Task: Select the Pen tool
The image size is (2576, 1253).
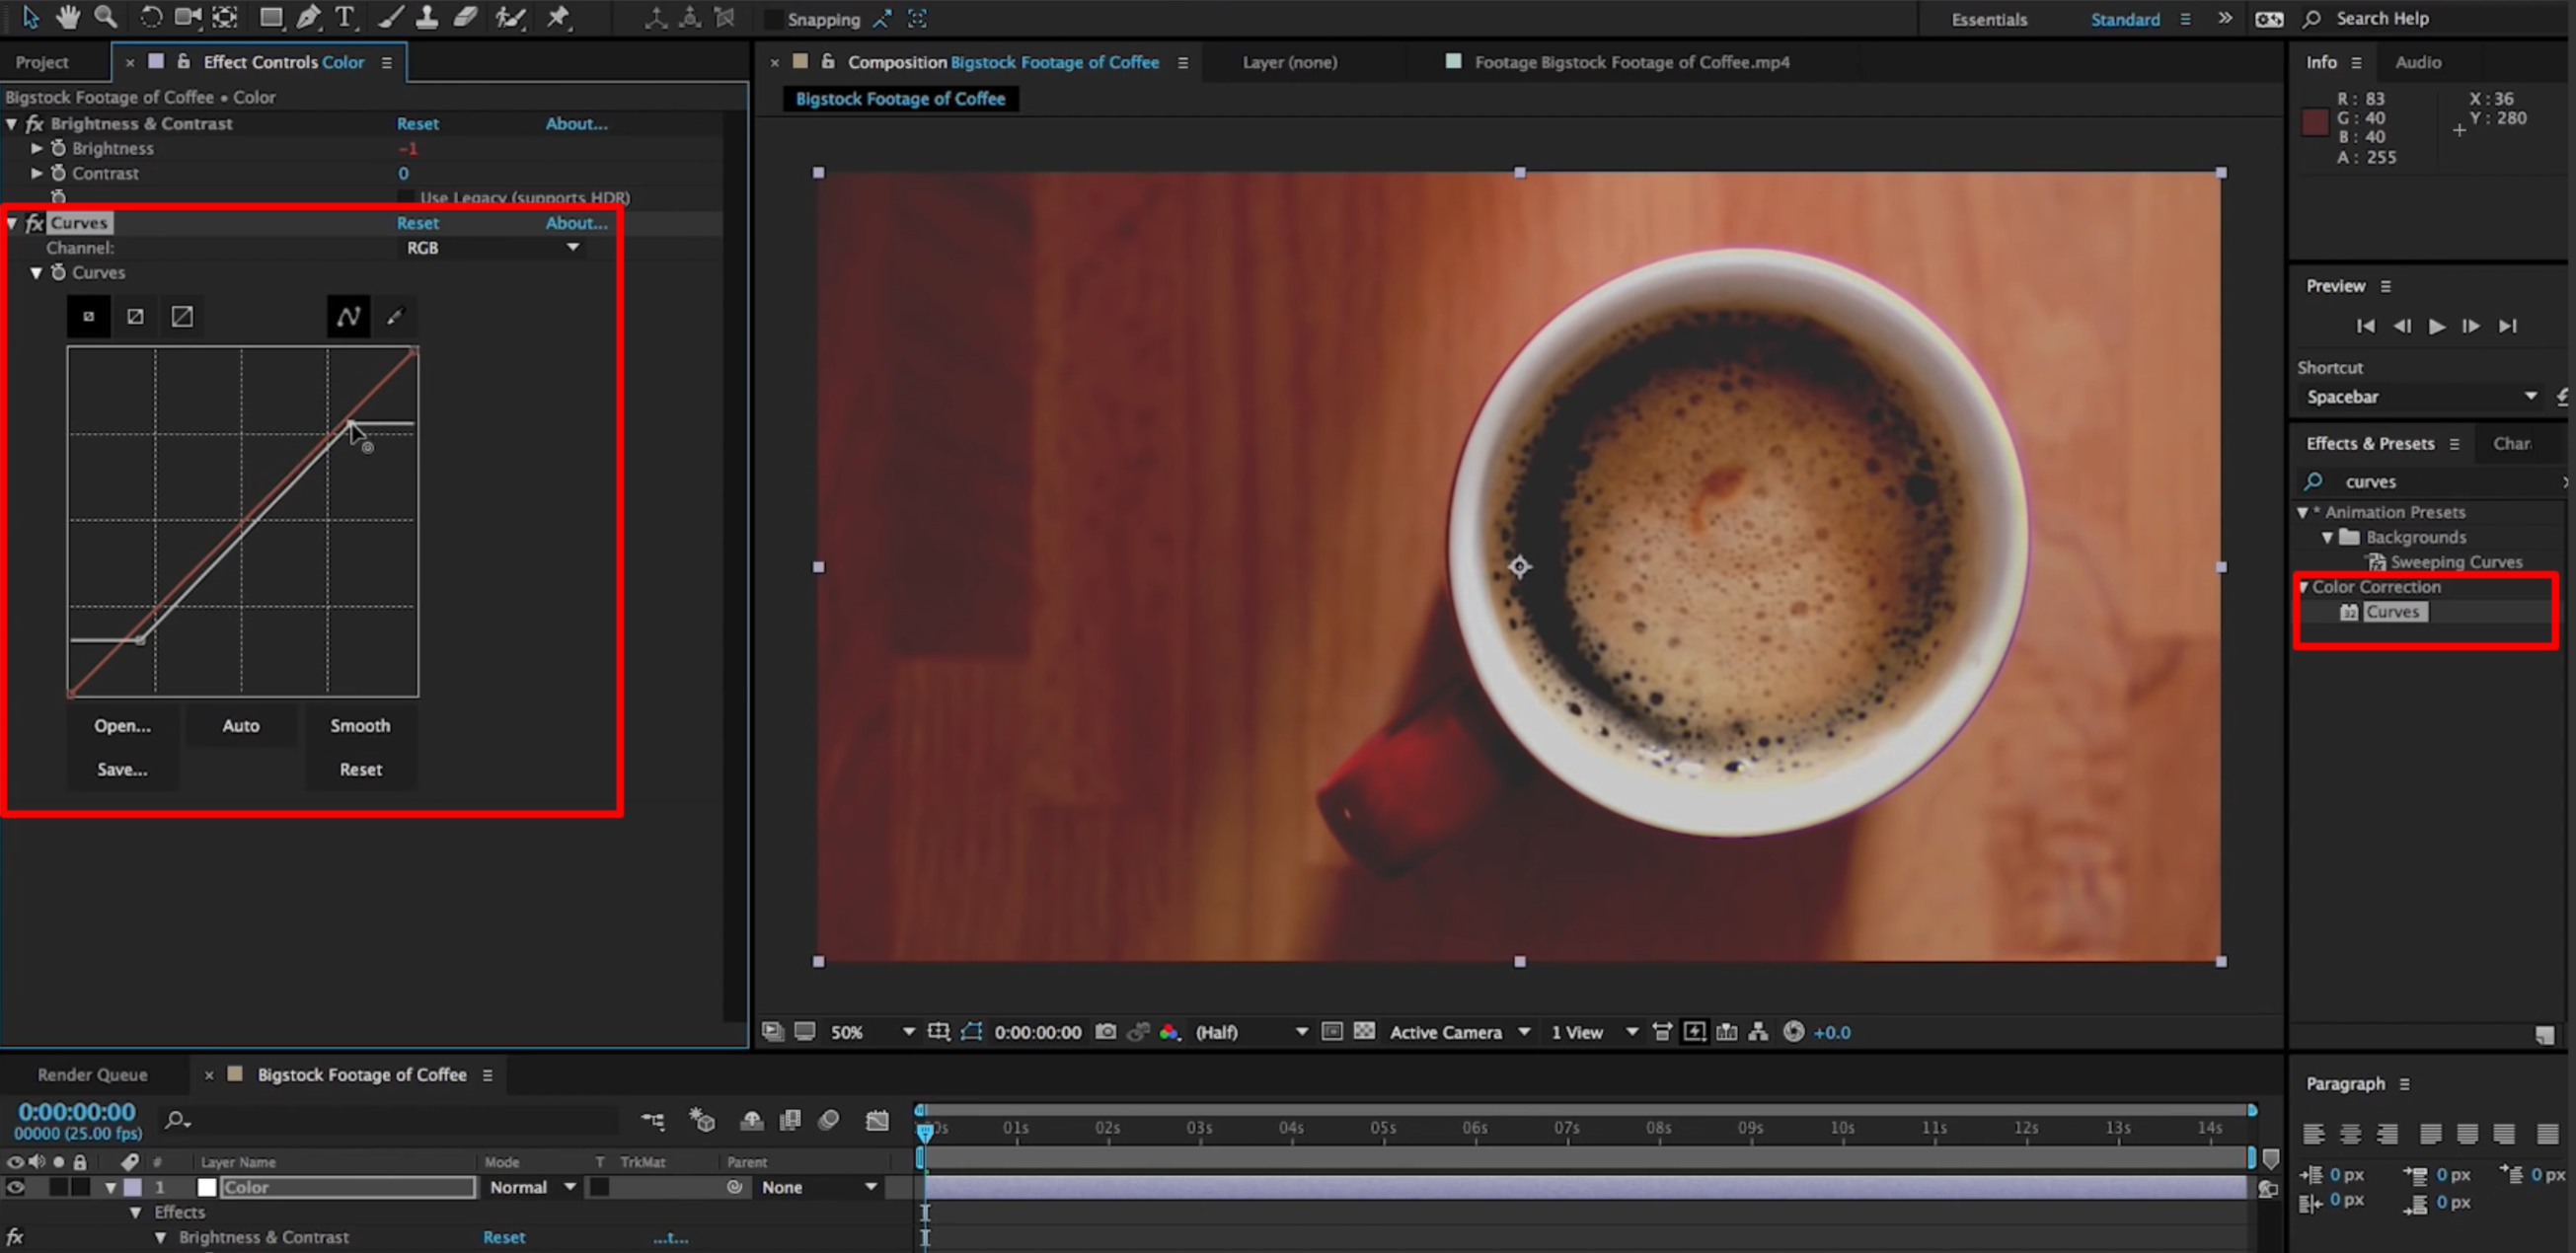Action: pos(309,17)
